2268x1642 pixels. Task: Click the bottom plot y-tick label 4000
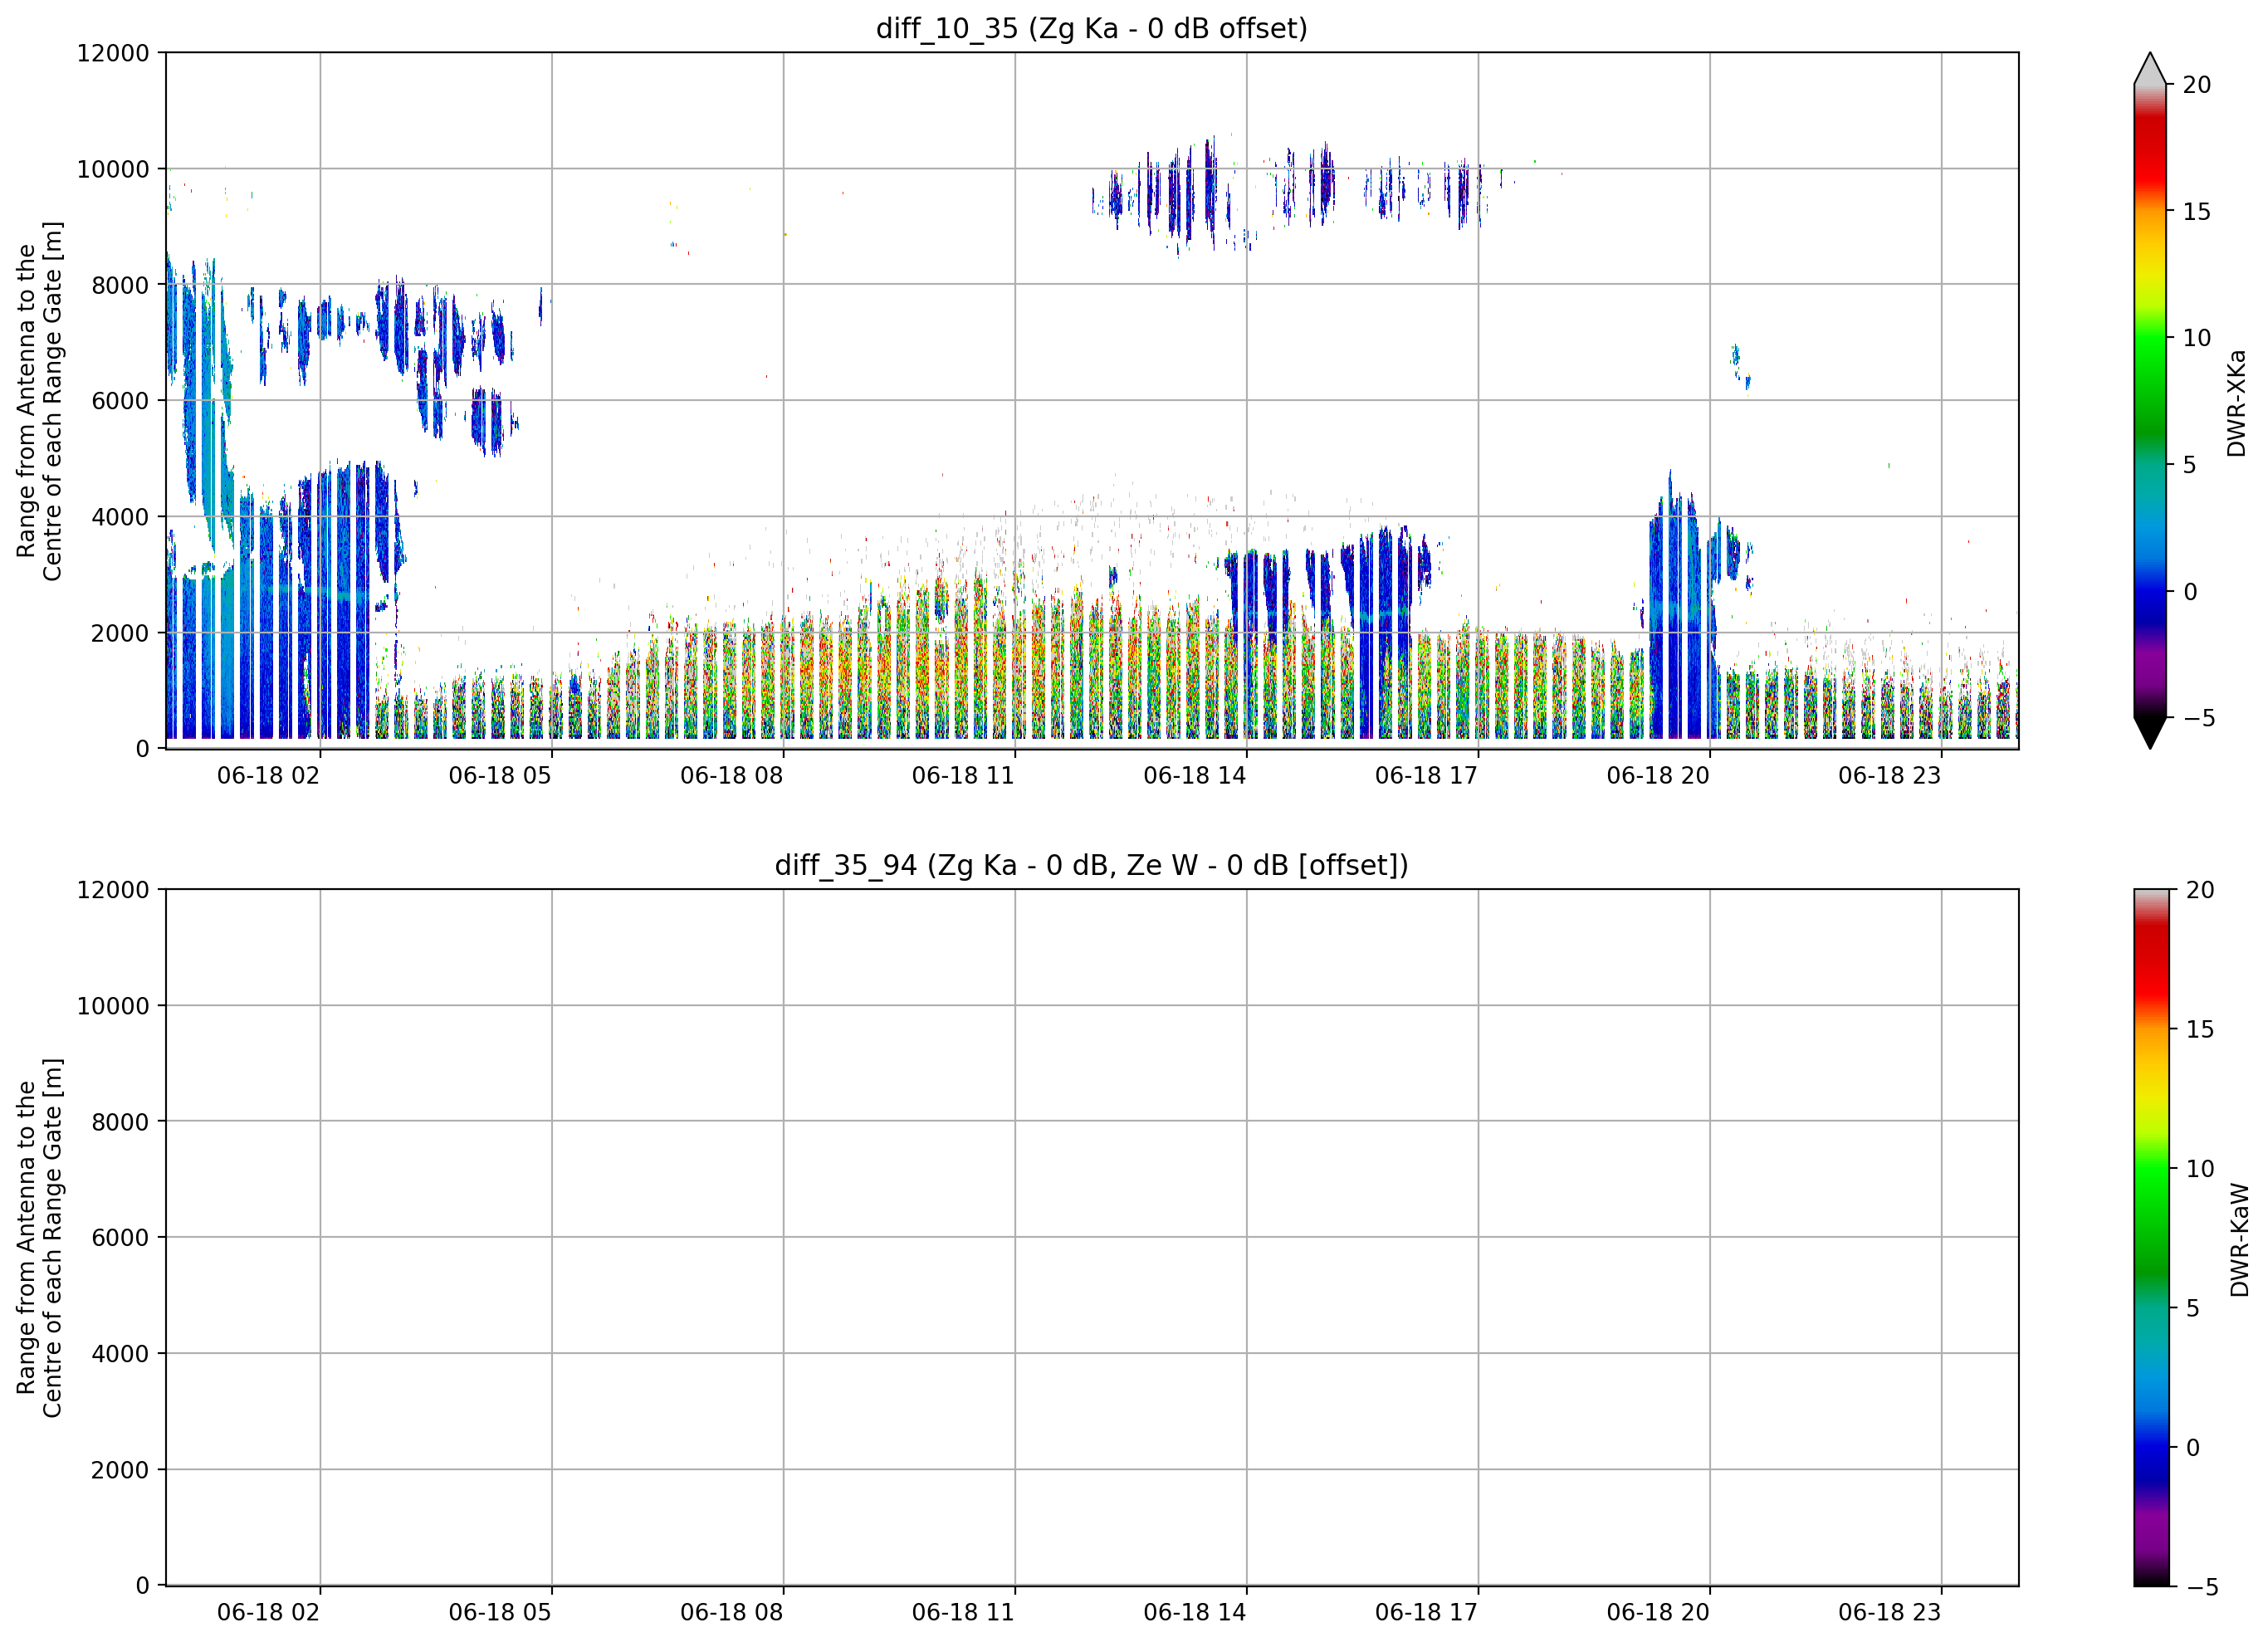(x=120, y=1354)
